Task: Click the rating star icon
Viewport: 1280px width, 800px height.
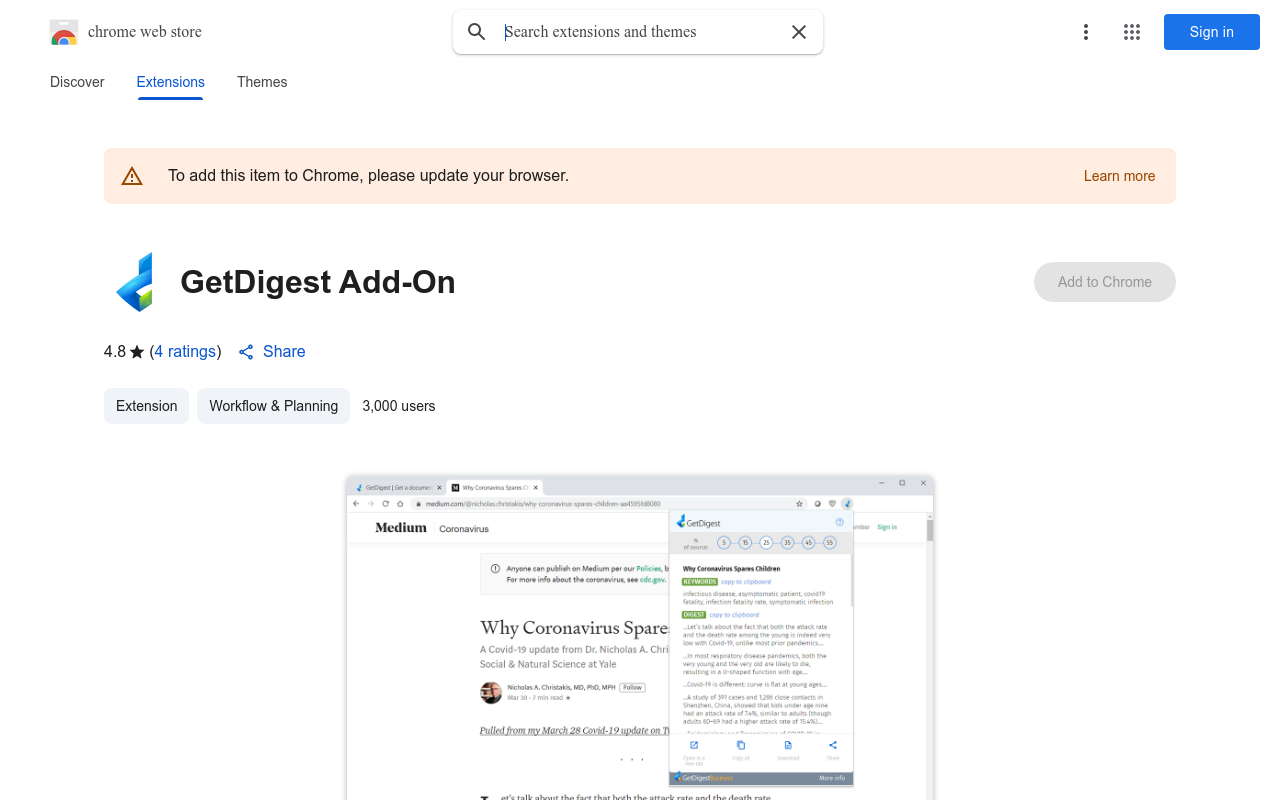Action: (x=137, y=352)
